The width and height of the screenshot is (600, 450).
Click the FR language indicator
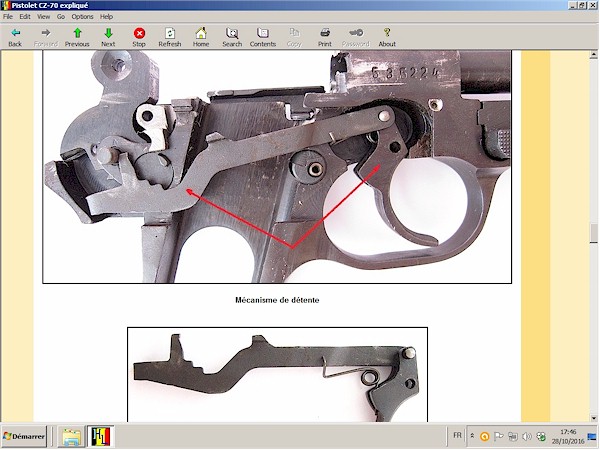[457, 435]
